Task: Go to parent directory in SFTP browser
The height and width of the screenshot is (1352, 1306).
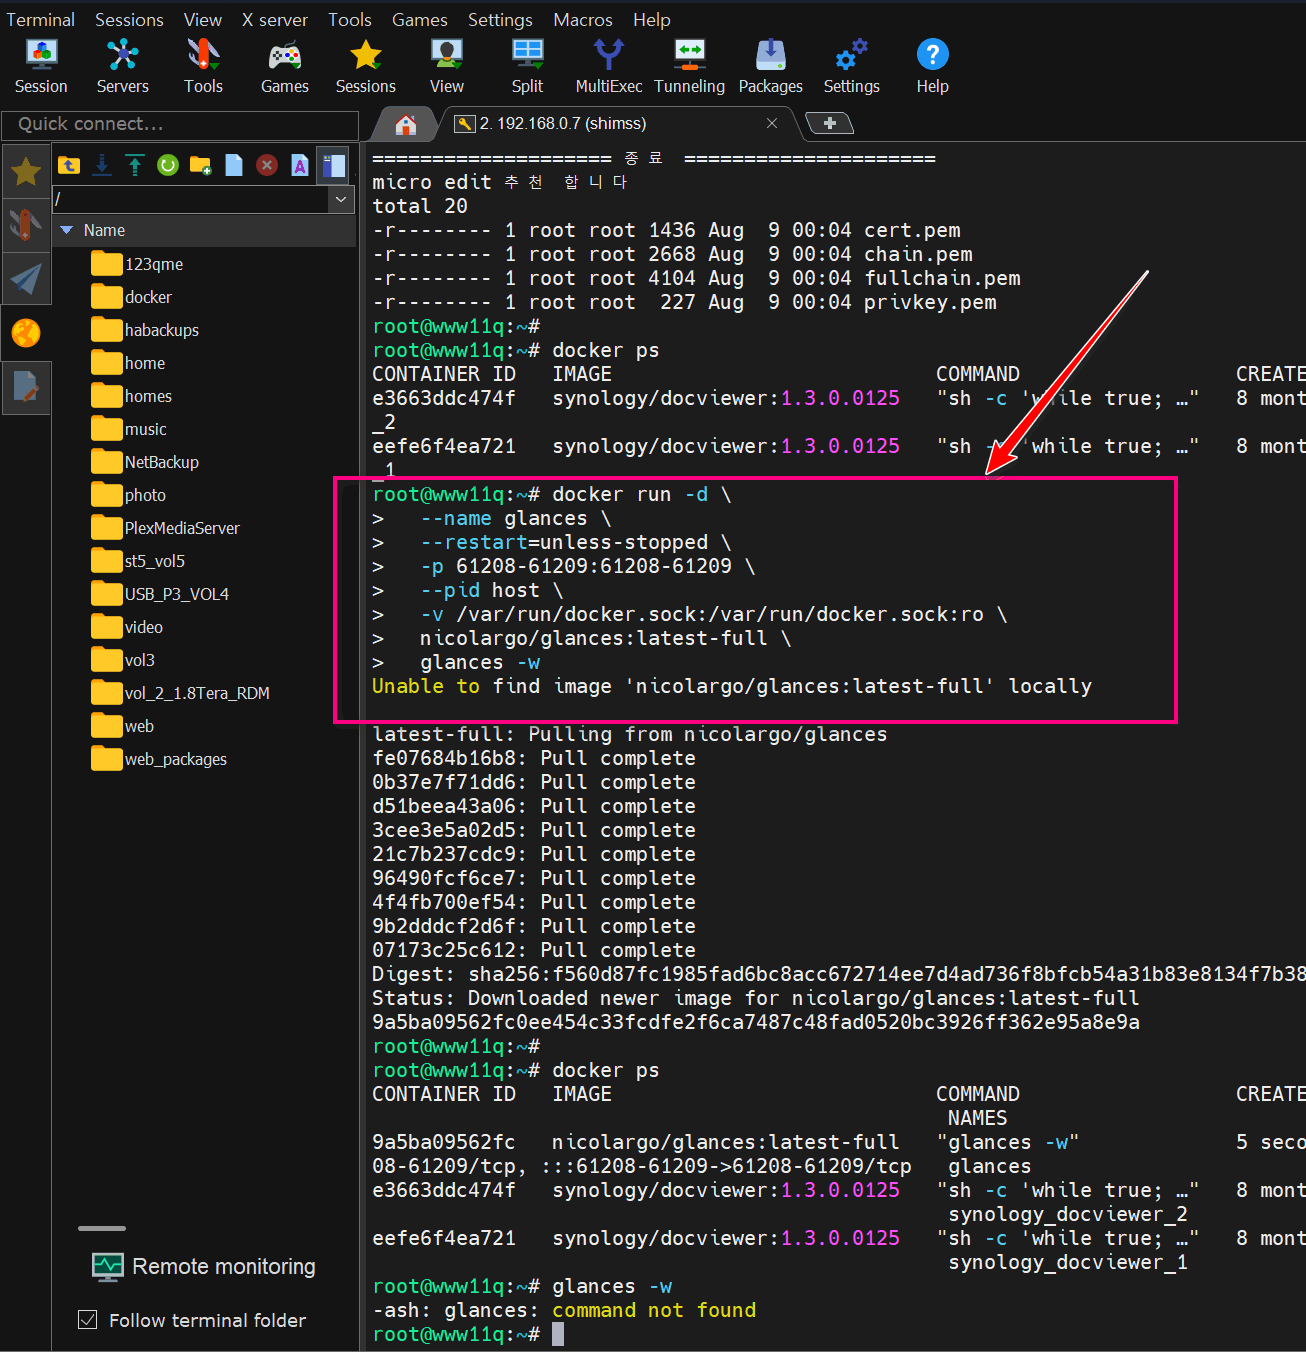Action: (x=69, y=165)
